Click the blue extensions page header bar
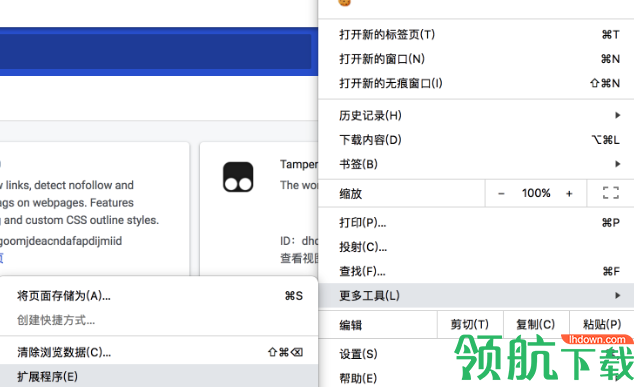Screen dimensions: 634x387 point(159,51)
